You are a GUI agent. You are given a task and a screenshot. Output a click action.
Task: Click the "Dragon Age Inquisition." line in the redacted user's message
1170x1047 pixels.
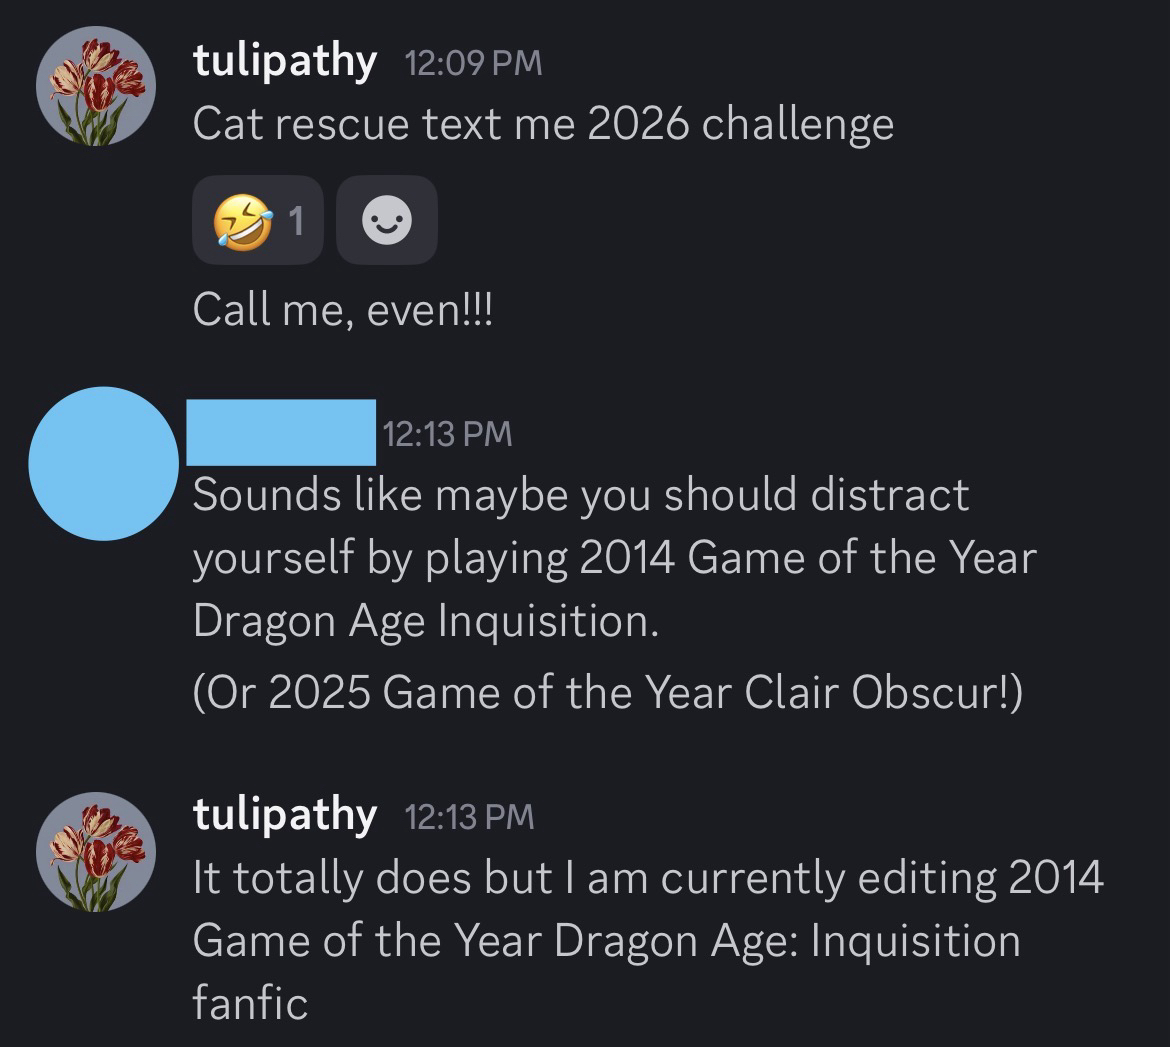point(426,621)
